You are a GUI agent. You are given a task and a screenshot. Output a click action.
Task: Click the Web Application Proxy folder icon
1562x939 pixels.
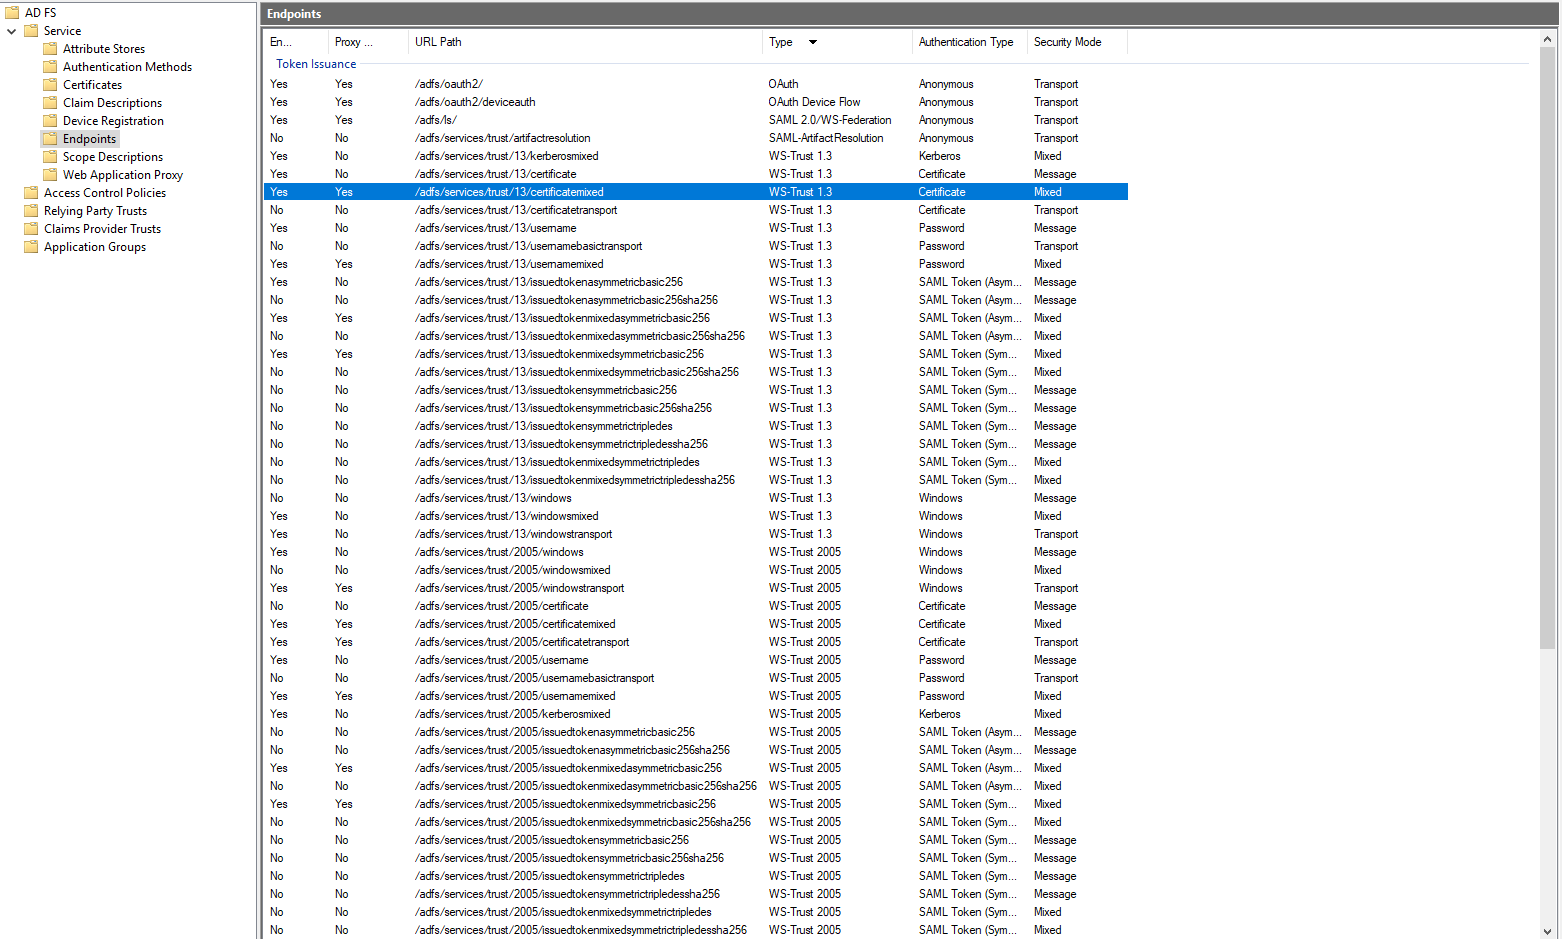point(50,175)
